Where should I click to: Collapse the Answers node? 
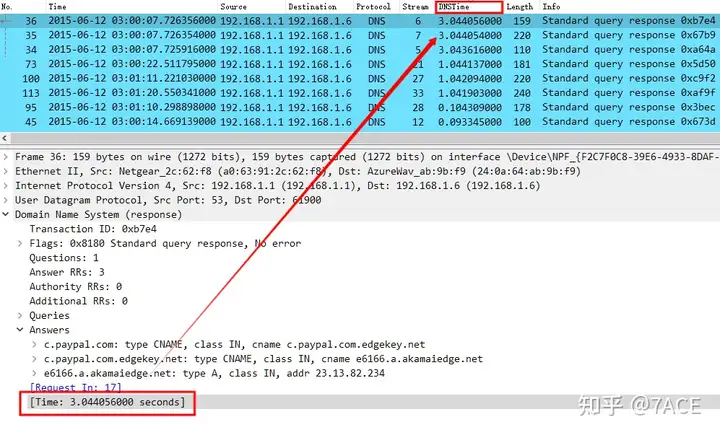point(20,330)
